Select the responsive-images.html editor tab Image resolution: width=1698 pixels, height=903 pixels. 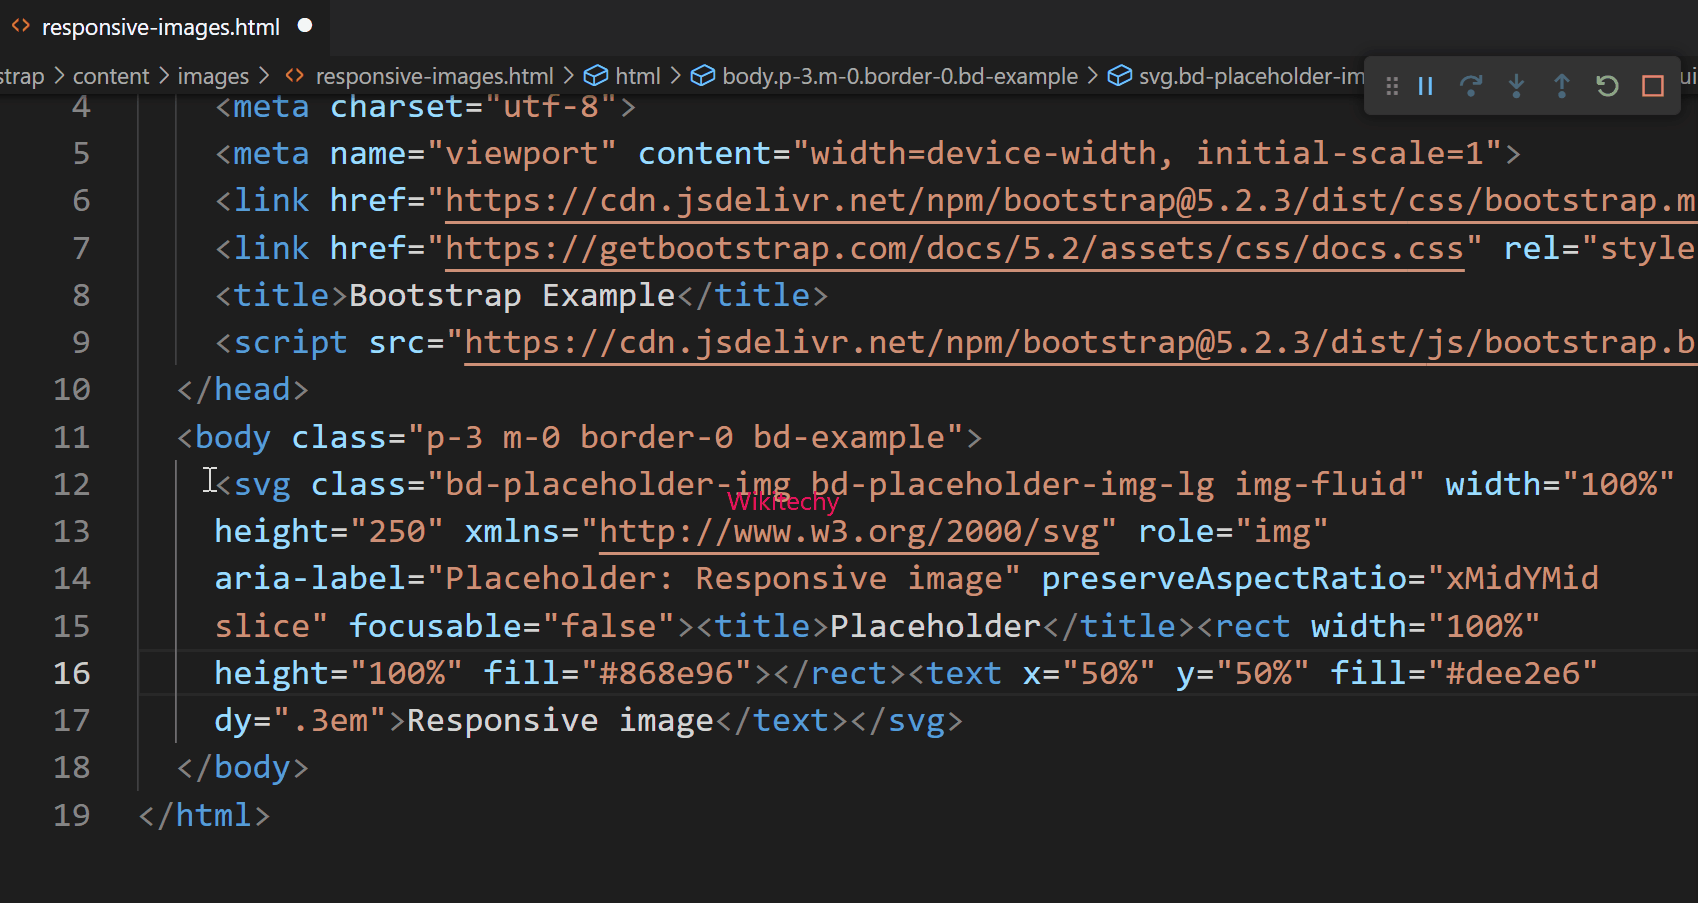[x=160, y=27]
